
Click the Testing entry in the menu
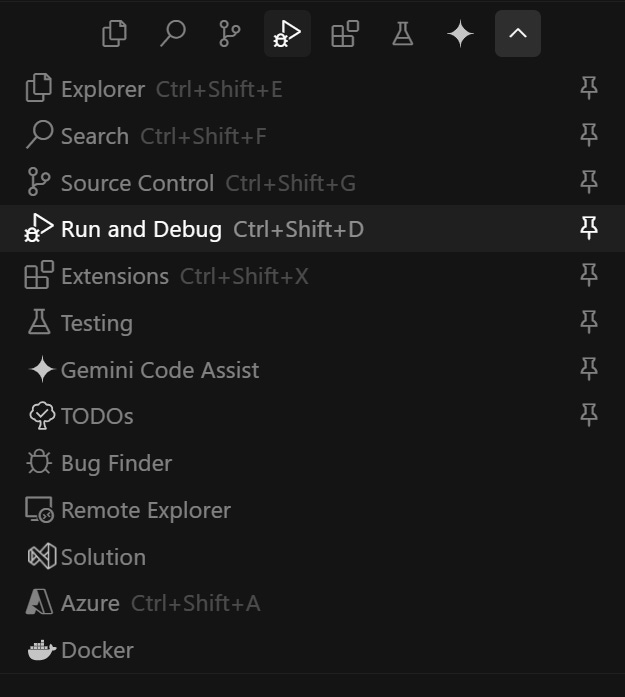coord(96,323)
